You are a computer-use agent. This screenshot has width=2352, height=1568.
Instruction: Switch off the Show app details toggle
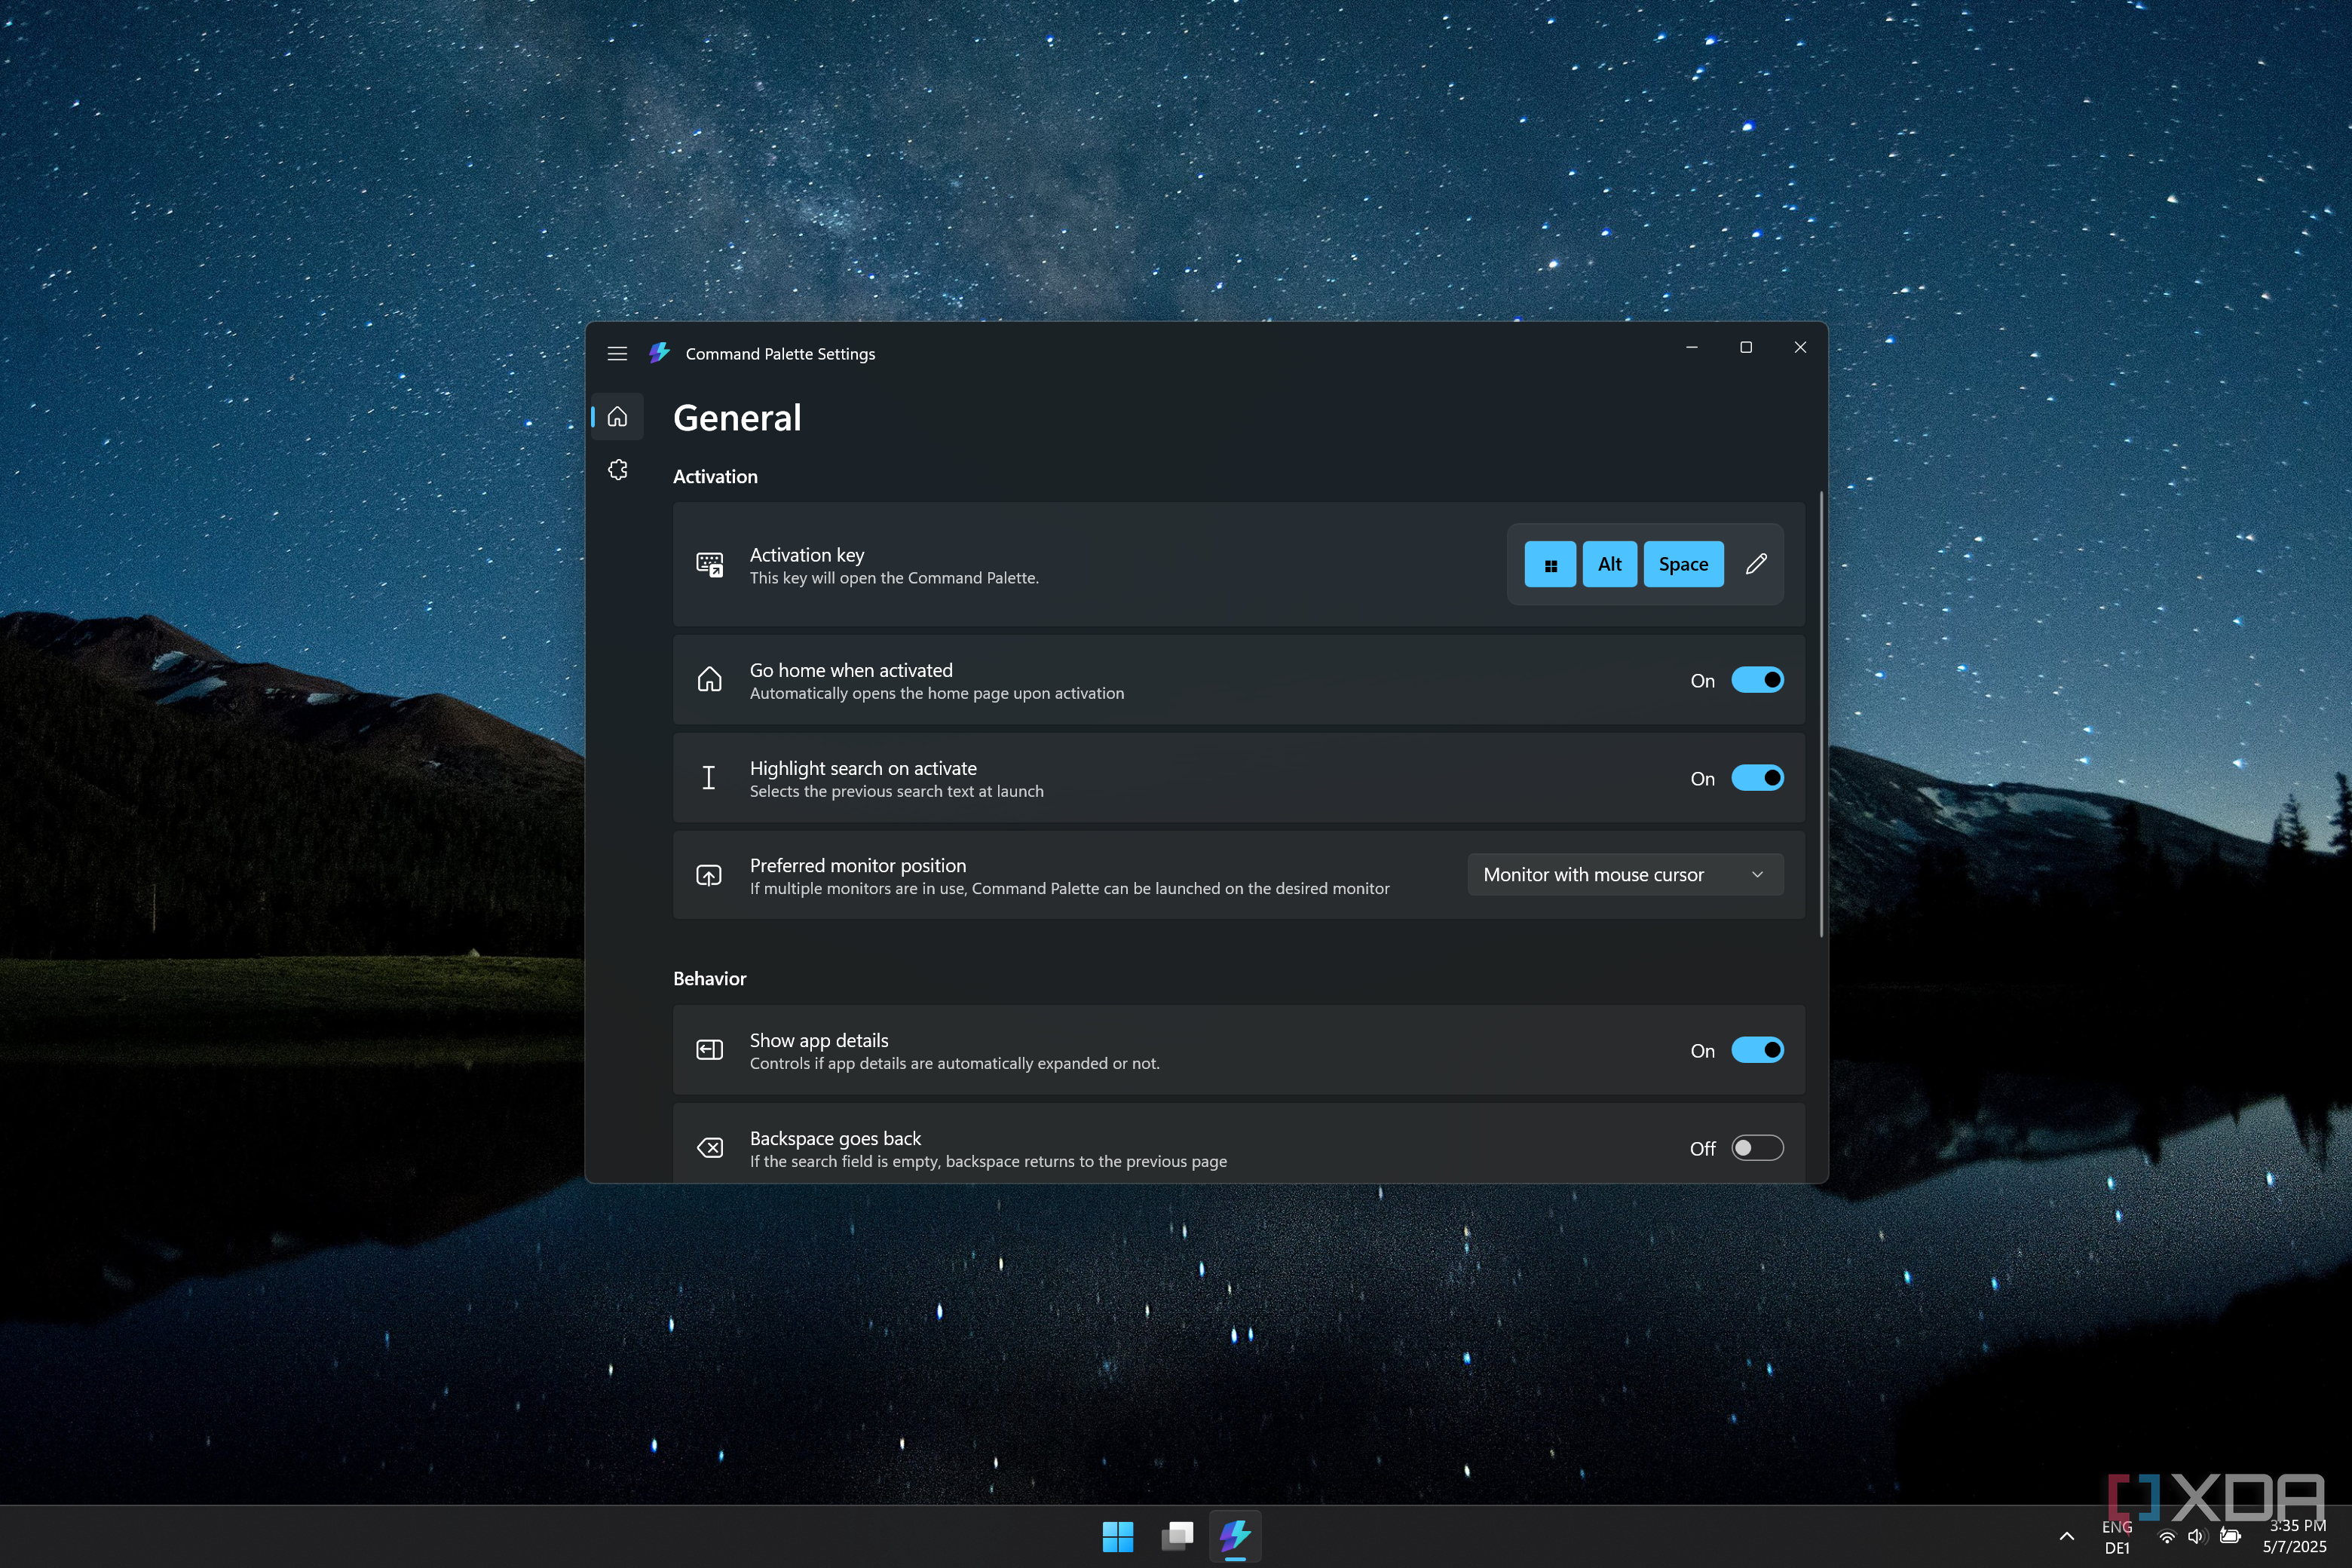(x=1757, y=1050)
